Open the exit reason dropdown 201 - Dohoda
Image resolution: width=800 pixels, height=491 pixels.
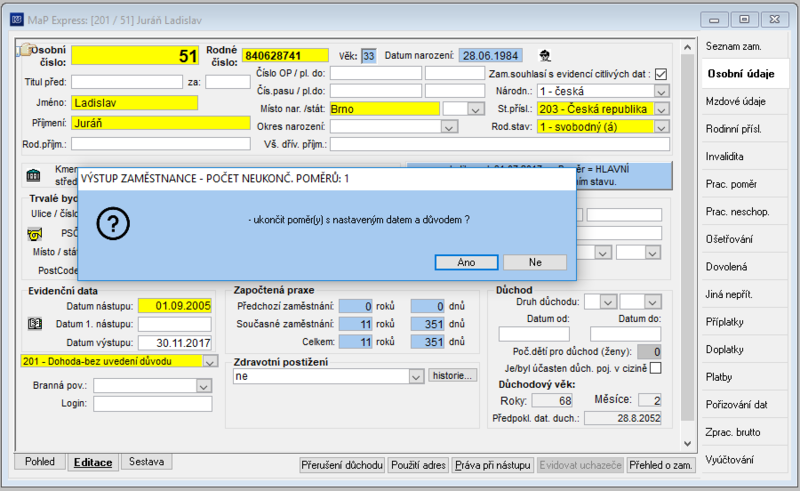click(x=210, y=361)
